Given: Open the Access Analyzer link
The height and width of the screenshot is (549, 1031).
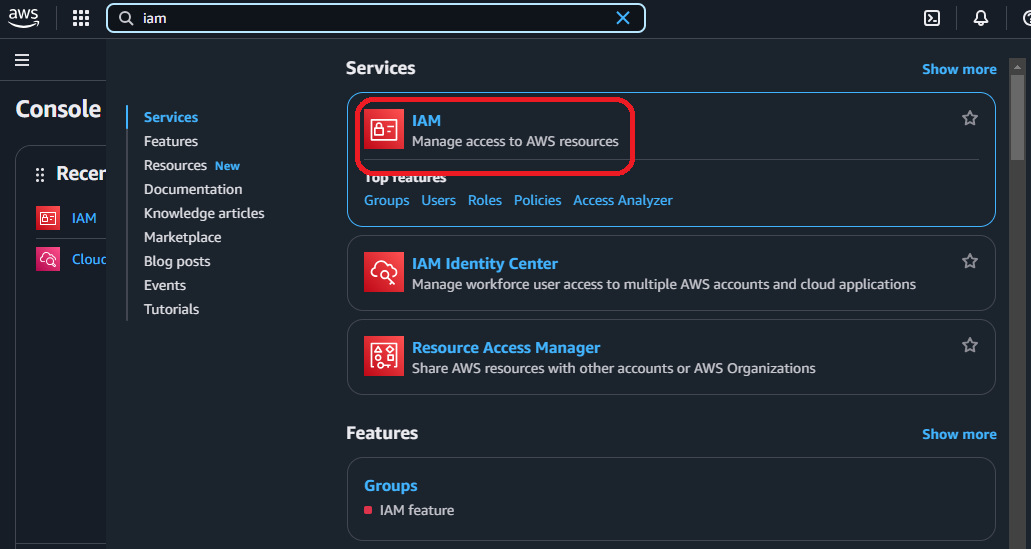Looking at the screenshot, I should click(622, 200).
